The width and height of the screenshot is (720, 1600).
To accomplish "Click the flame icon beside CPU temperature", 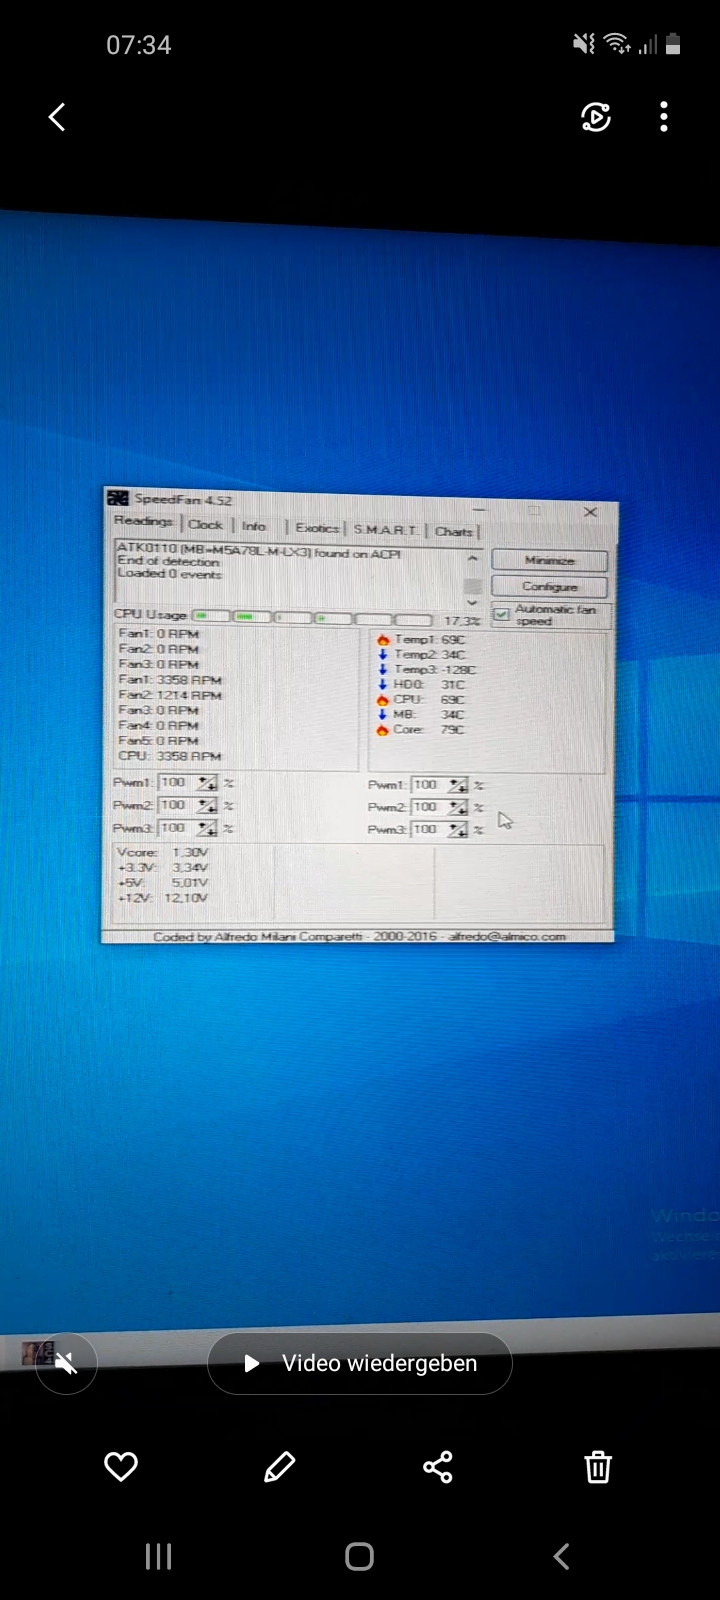I will (x=382, y=699).
